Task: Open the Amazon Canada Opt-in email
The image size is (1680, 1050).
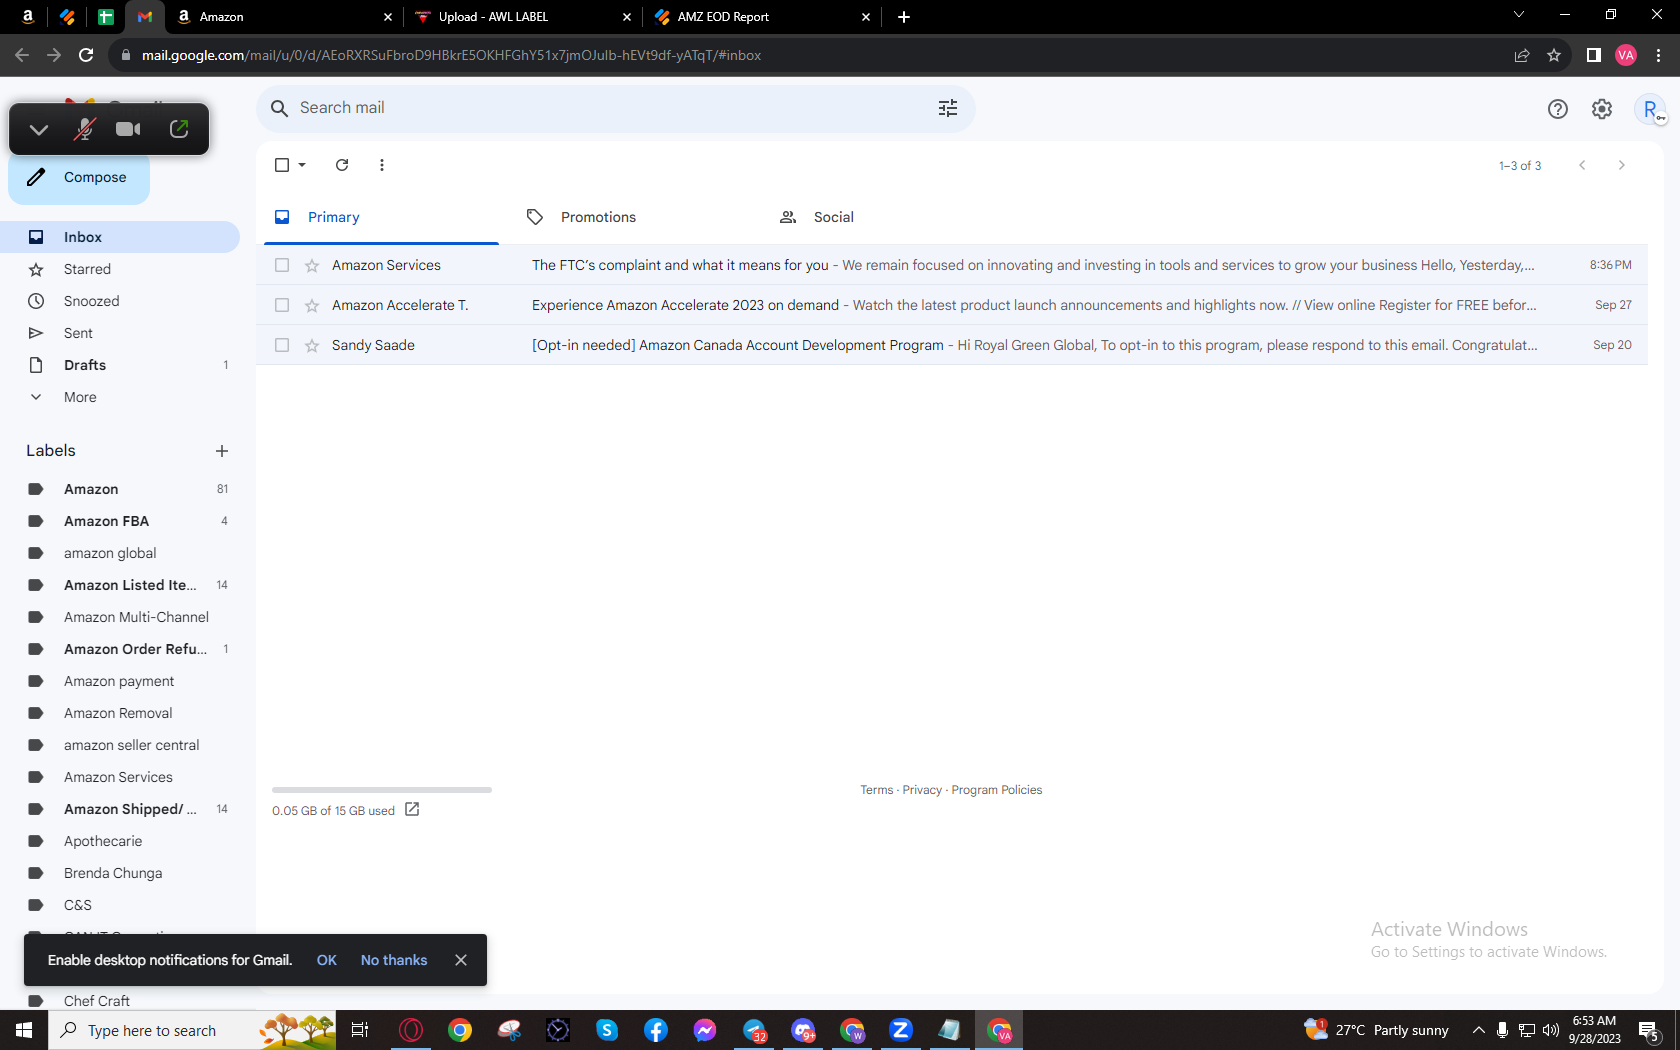Action: coord(952,345)
